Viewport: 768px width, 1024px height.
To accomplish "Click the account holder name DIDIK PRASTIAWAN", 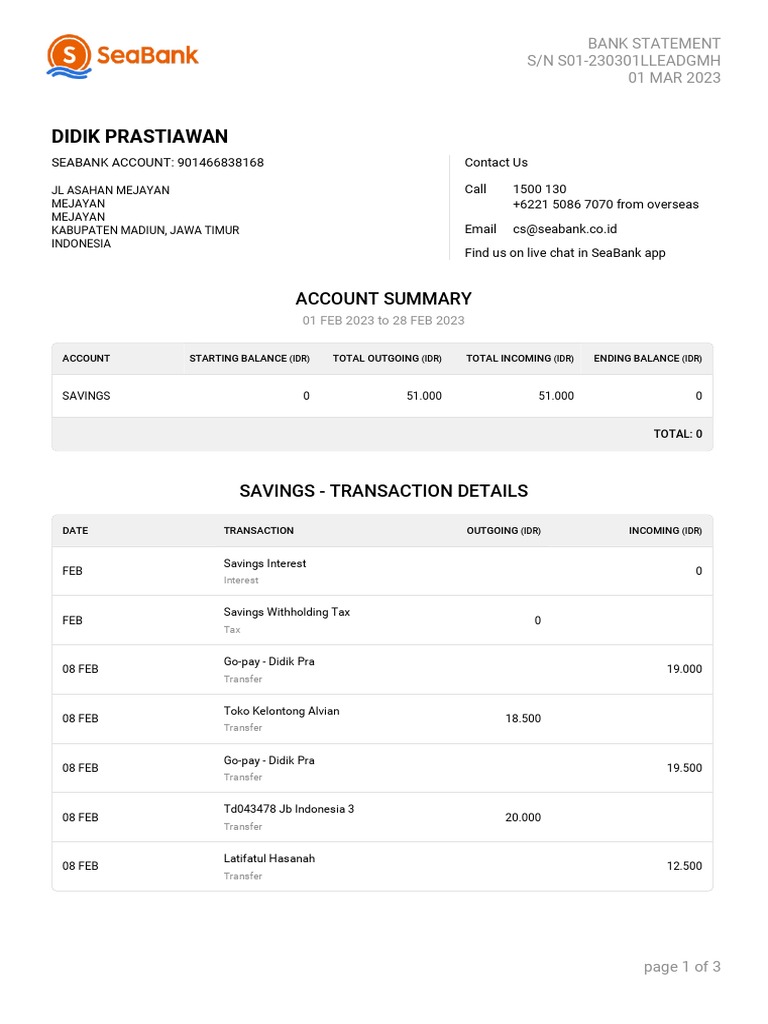I will 140,136.
